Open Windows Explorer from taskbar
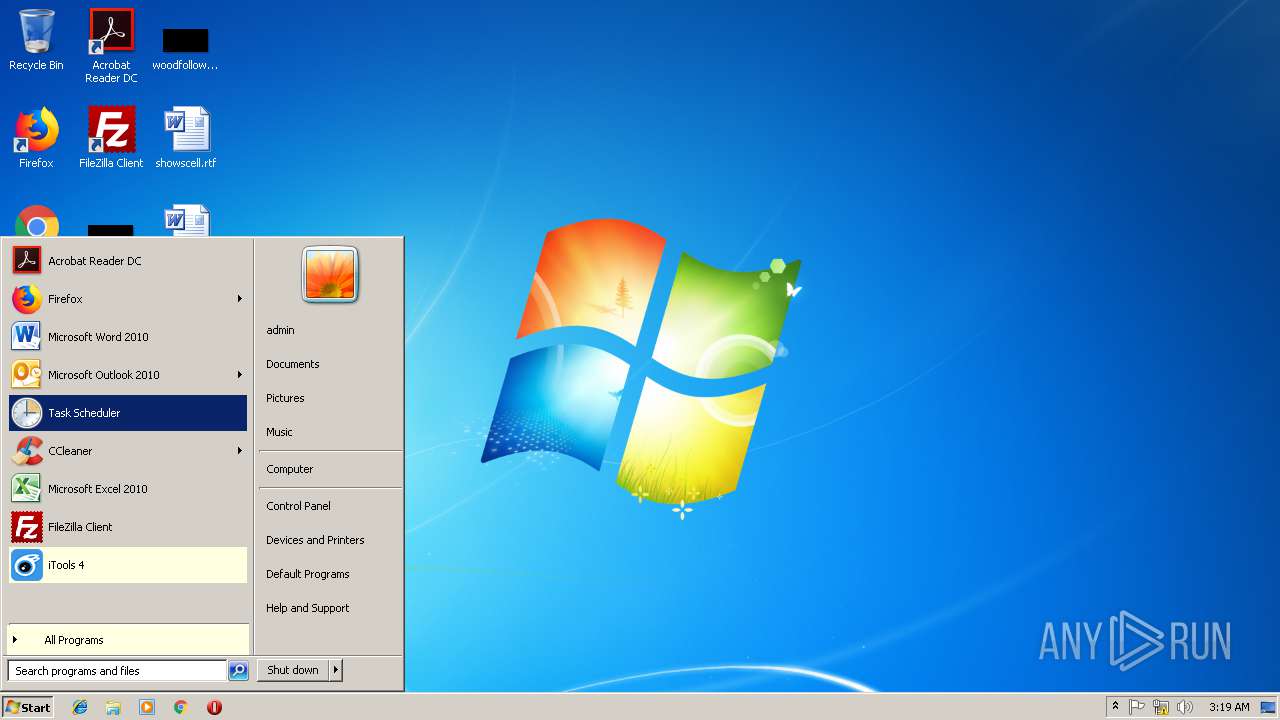Image resolution: width=1280 pixels, height=720 pixels. 113,707
